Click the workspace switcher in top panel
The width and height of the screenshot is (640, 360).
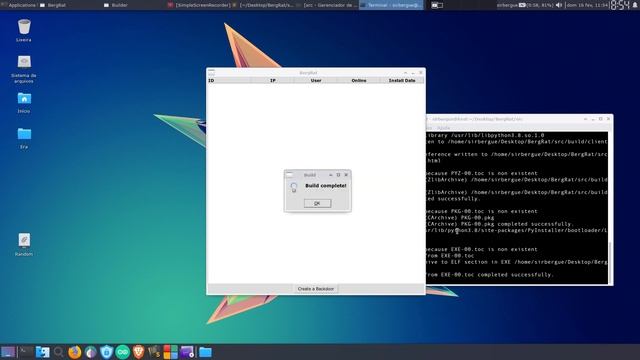click(437, 5)
